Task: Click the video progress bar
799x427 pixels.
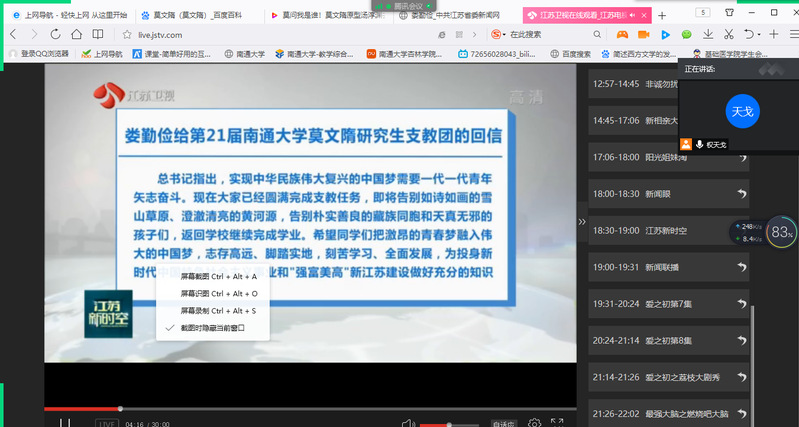Action: (300, 408)
